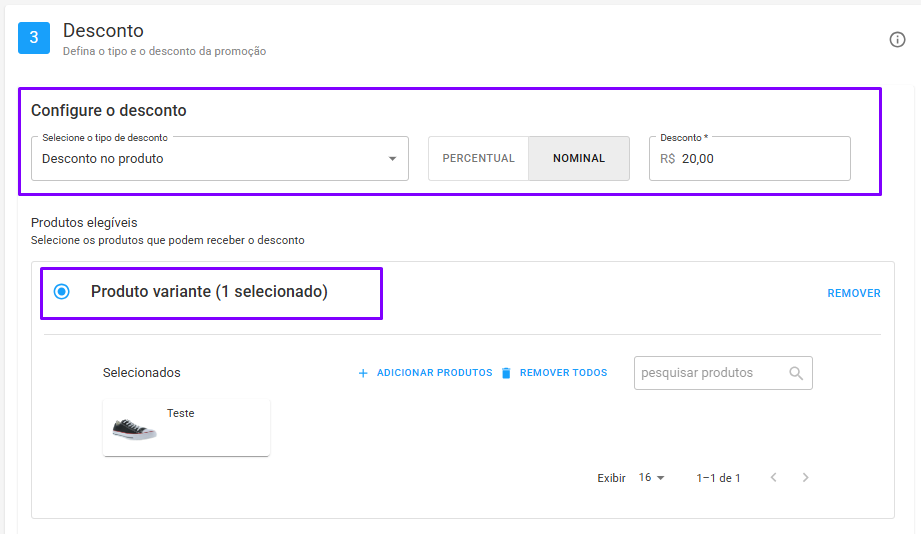Focus the pesquisar produtos search field
This screenshot has height=534, width=921.
click(x=723, y=373)
